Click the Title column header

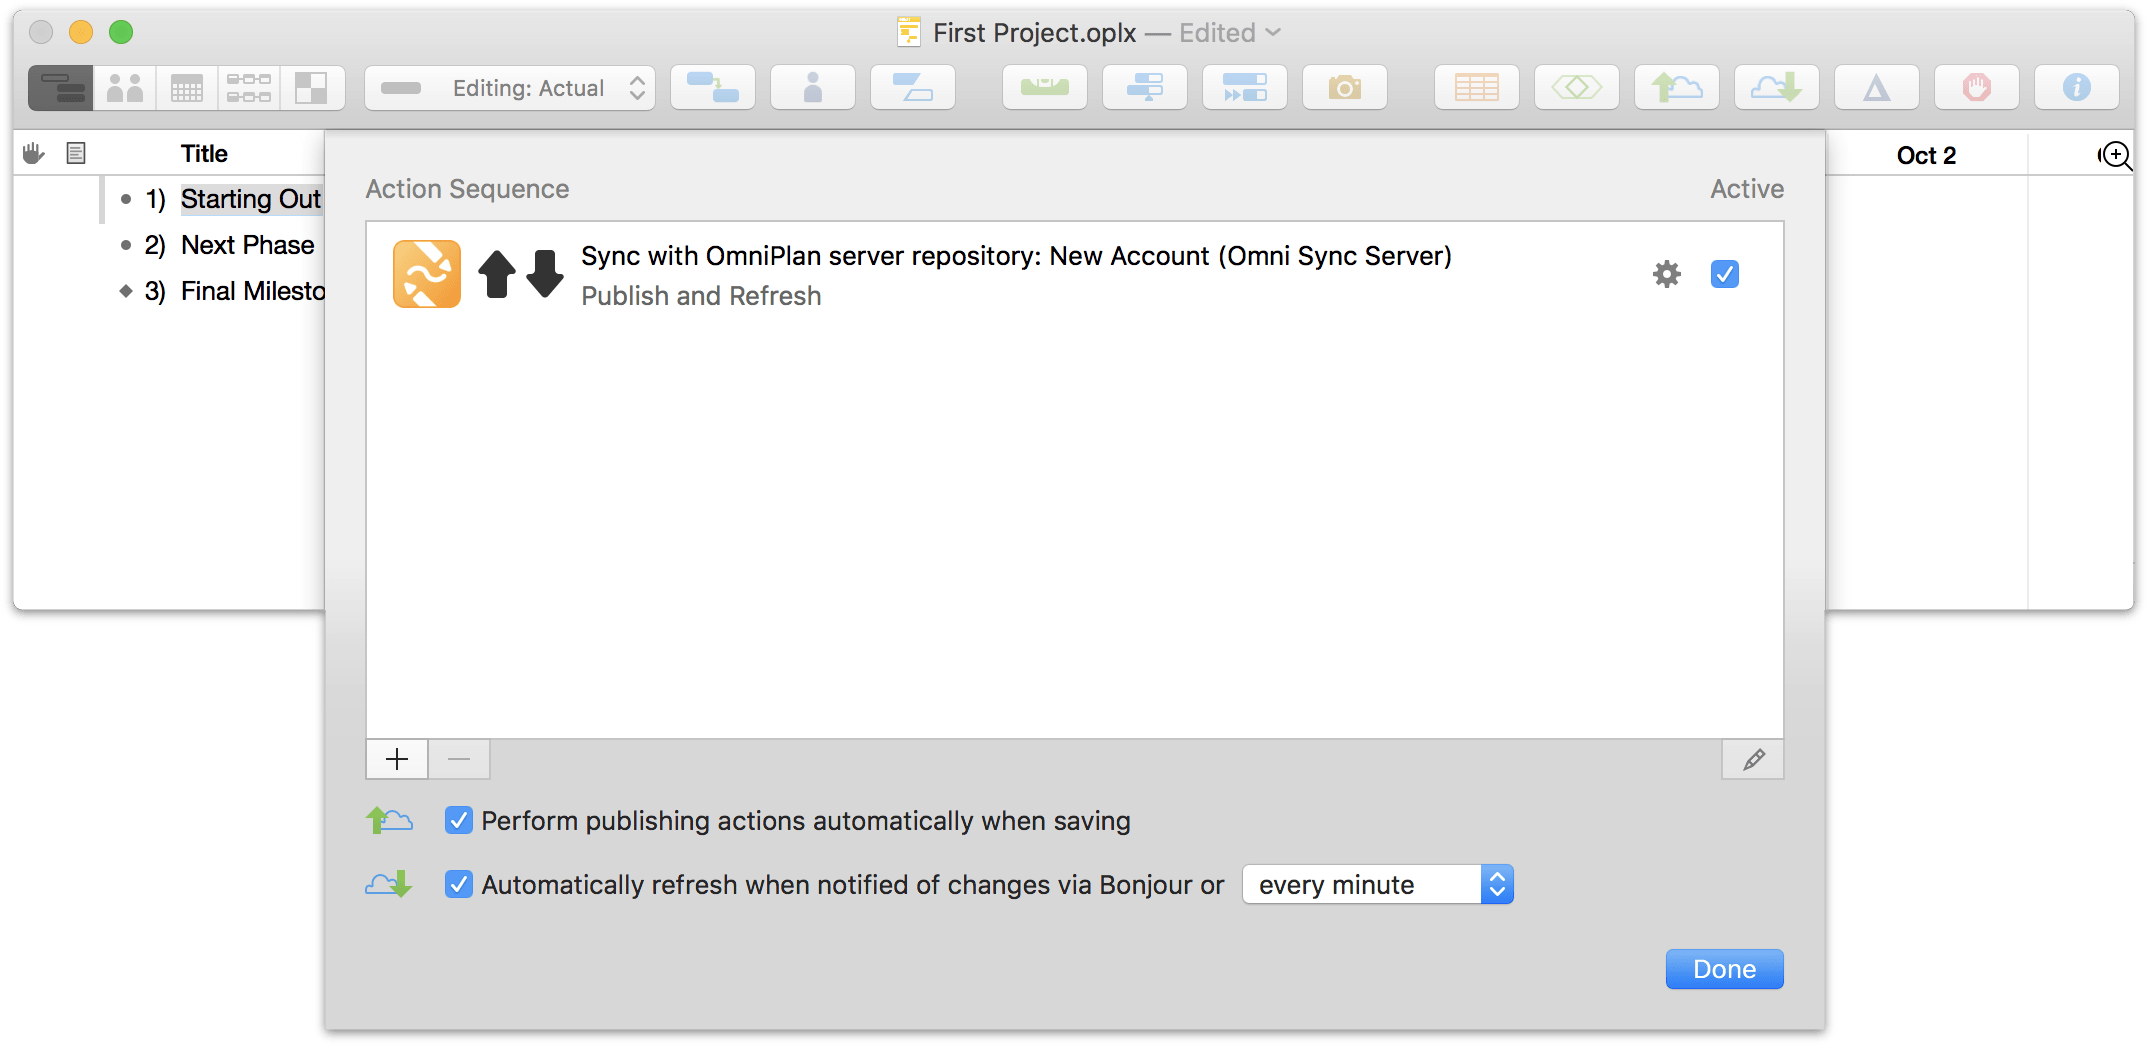pos(204,154)
